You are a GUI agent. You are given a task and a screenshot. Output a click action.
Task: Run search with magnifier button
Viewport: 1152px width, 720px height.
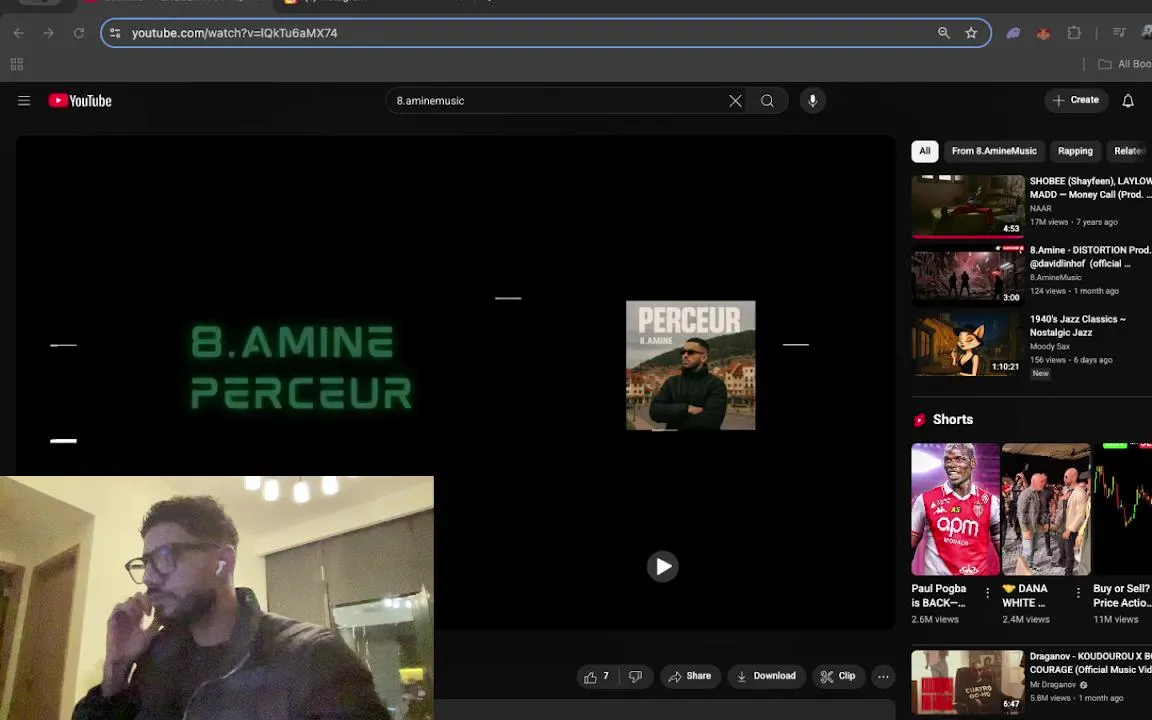point(767,101)
